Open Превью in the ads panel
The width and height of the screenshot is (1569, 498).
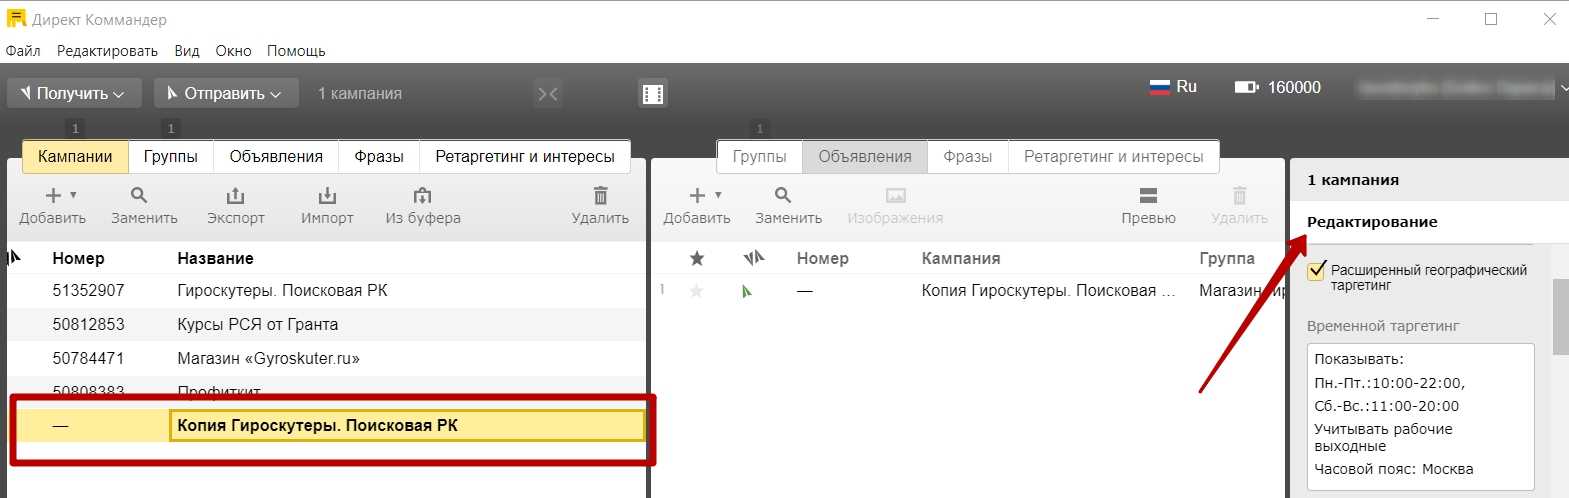(1148, 196)
